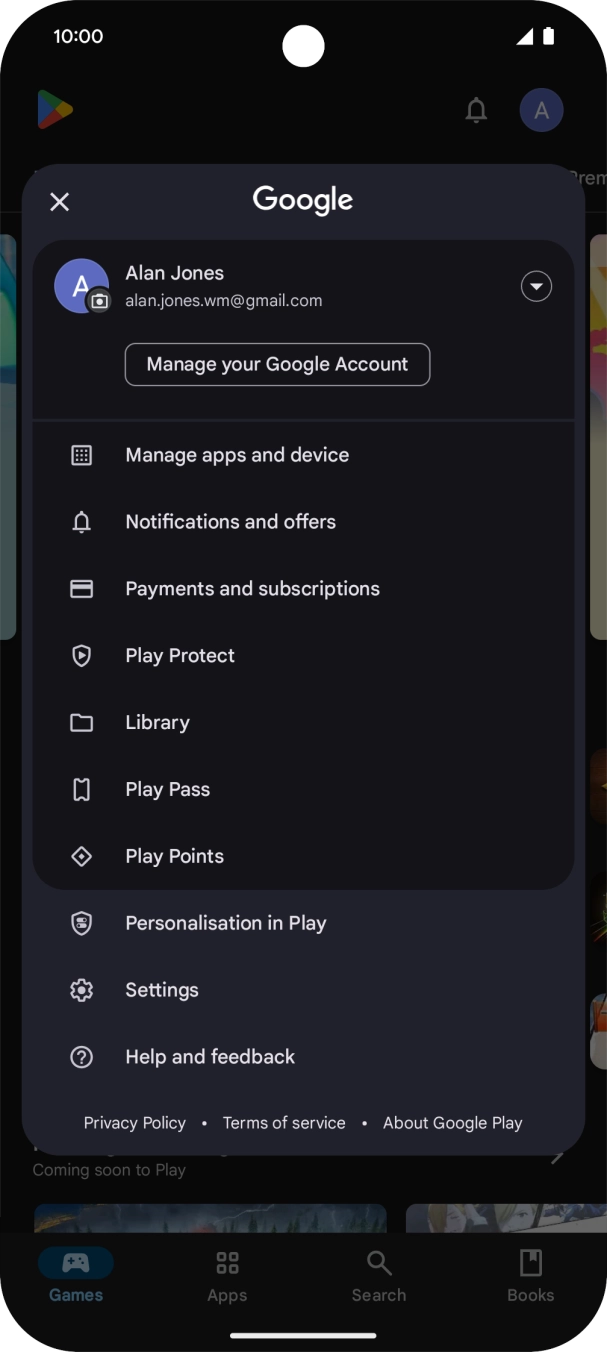
Task: Open Play Pass
Action: [x=167, y=789]
